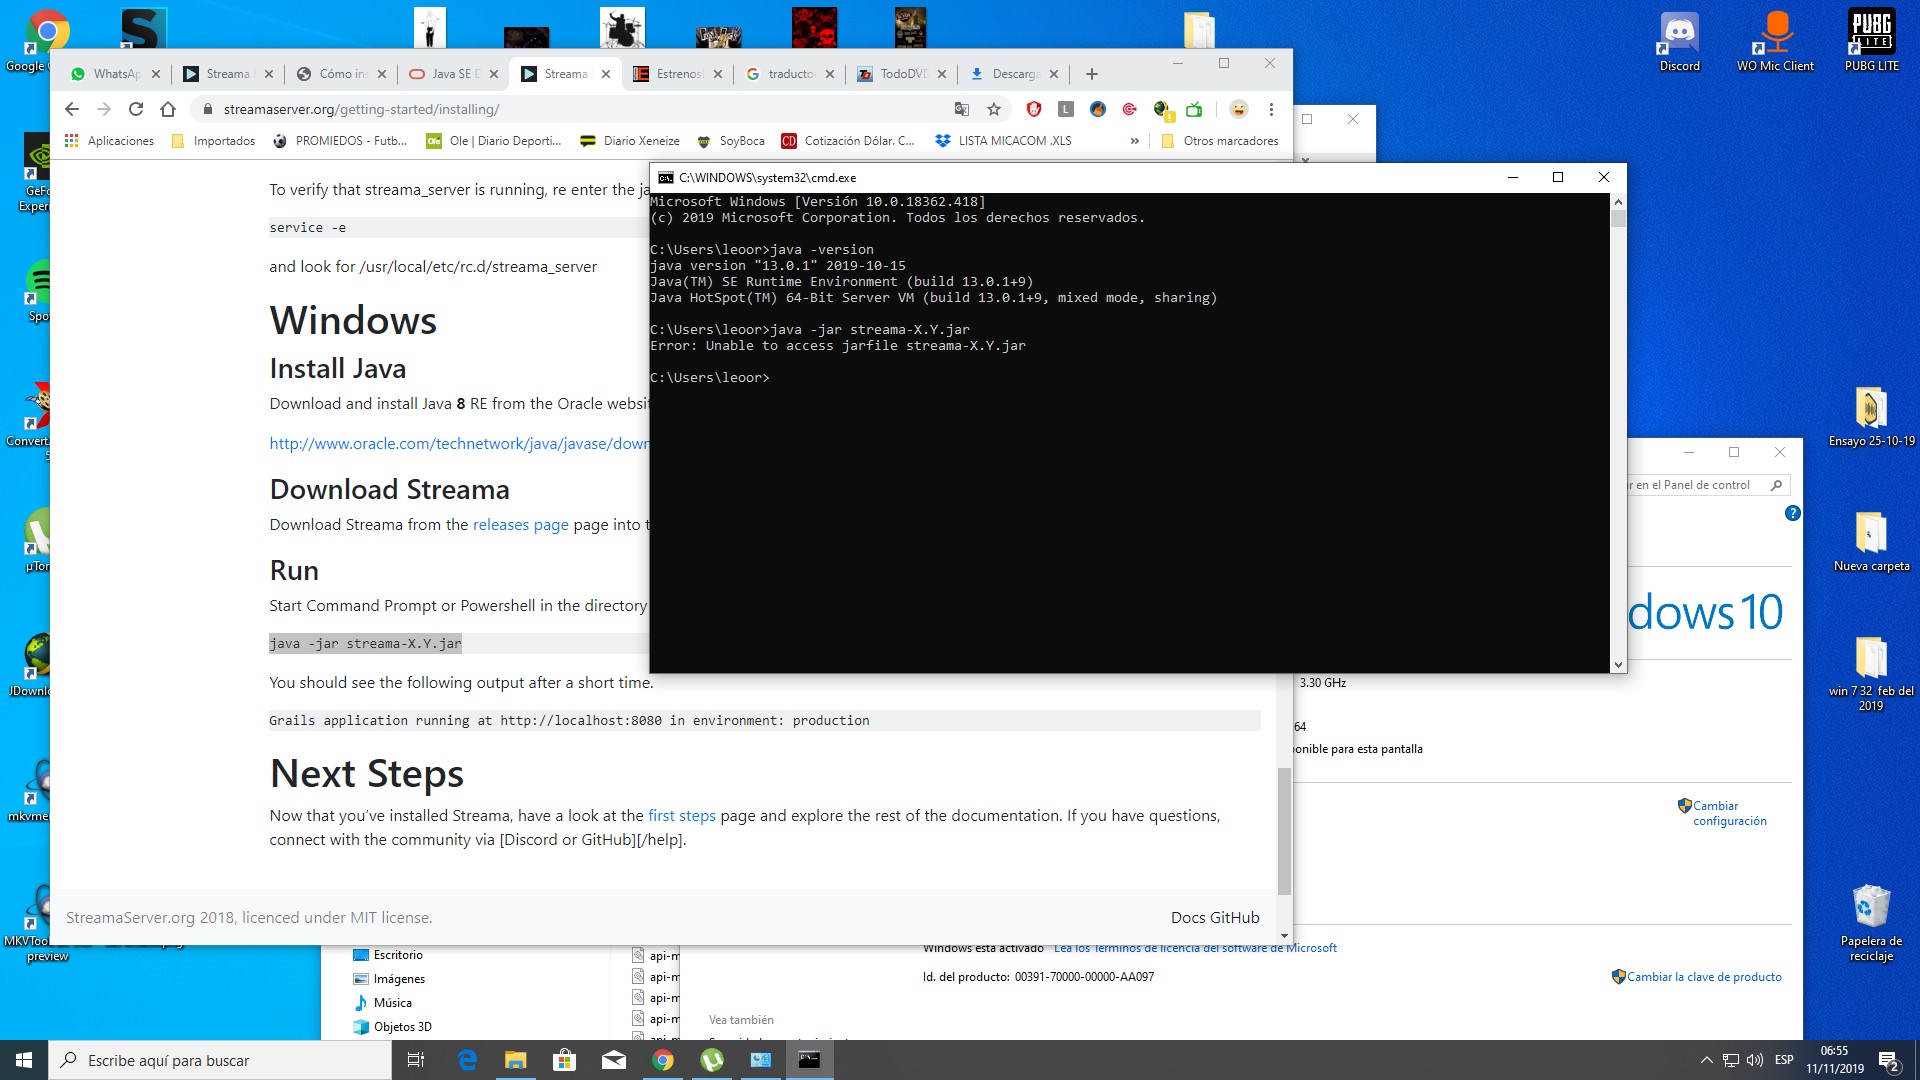
Task: Mute volume via the taskbar speaker icon
Action: pos(1754,1060)
